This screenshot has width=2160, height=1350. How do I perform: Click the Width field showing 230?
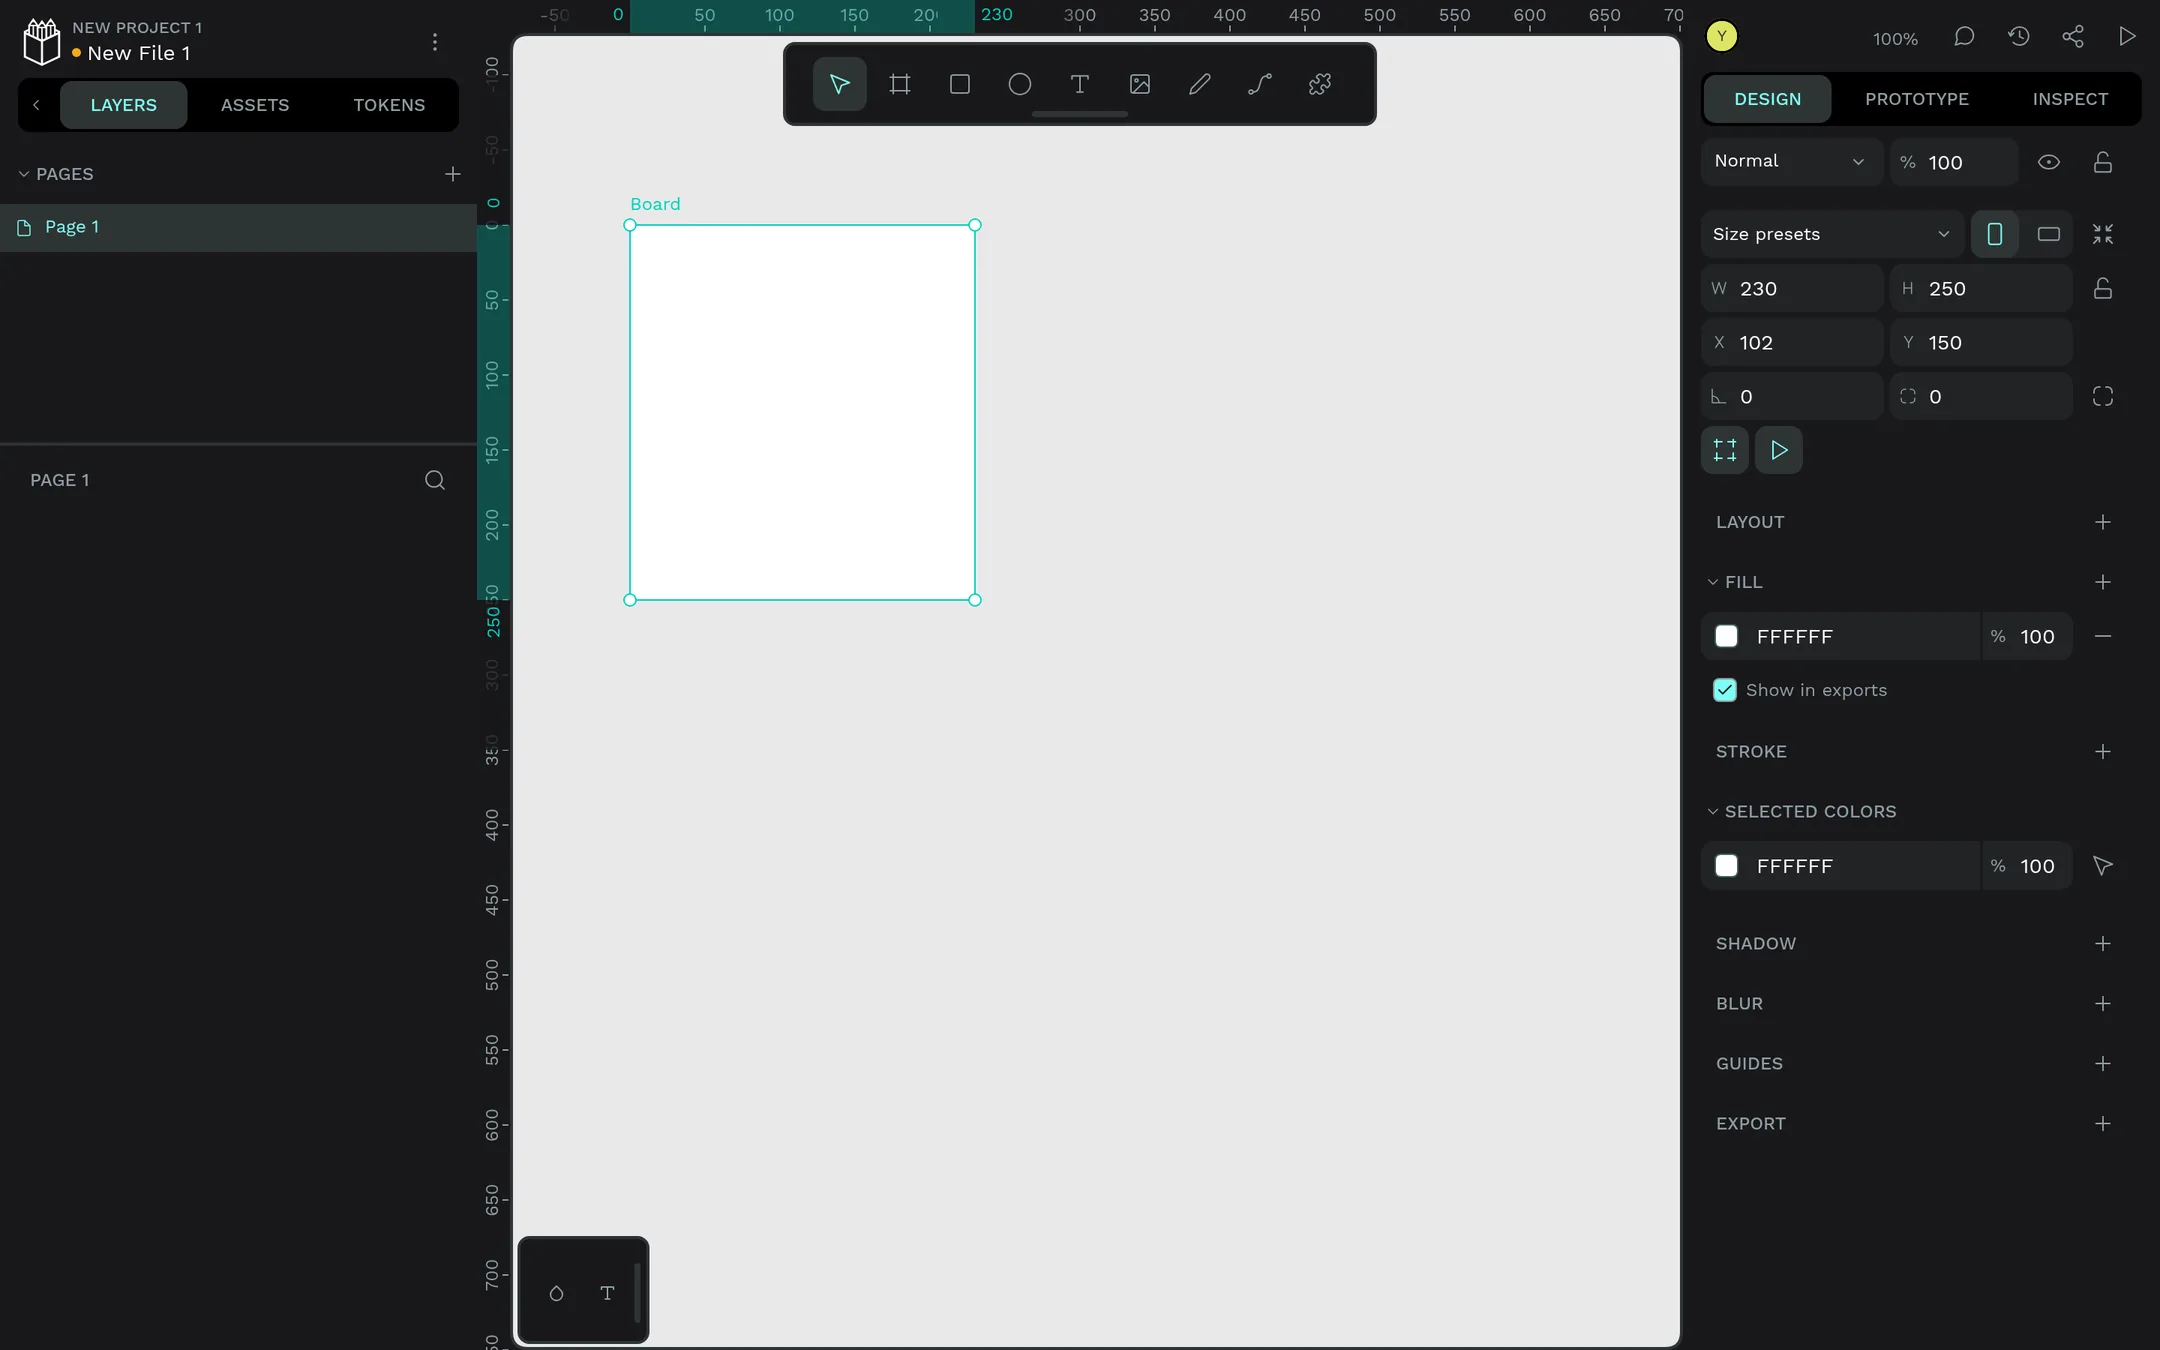pyautogui.click(x=1792, y=289)
